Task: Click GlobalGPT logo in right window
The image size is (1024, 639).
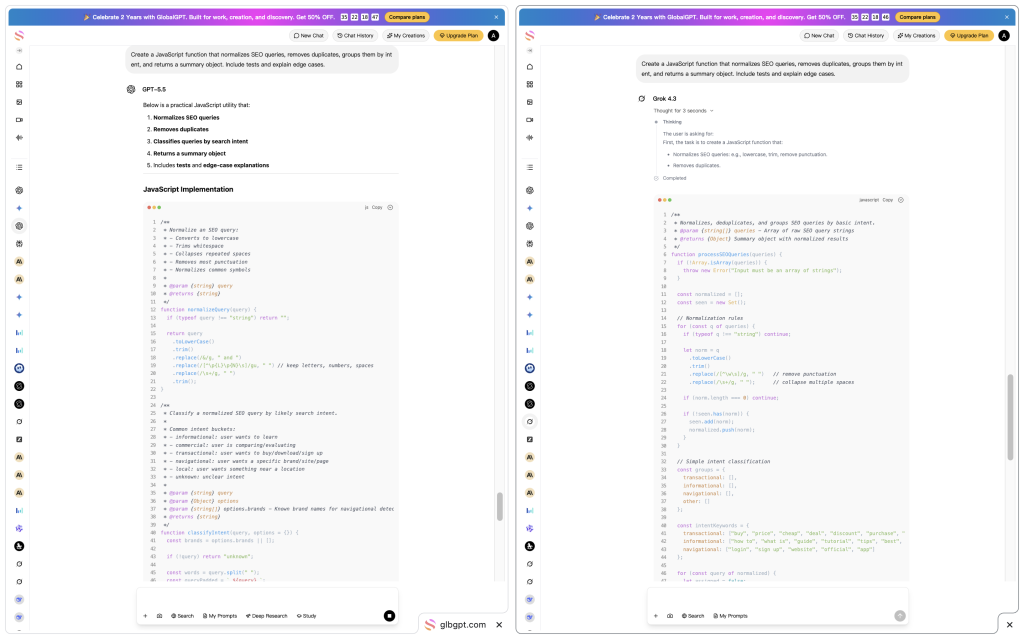Action: (x=530, y=35)
